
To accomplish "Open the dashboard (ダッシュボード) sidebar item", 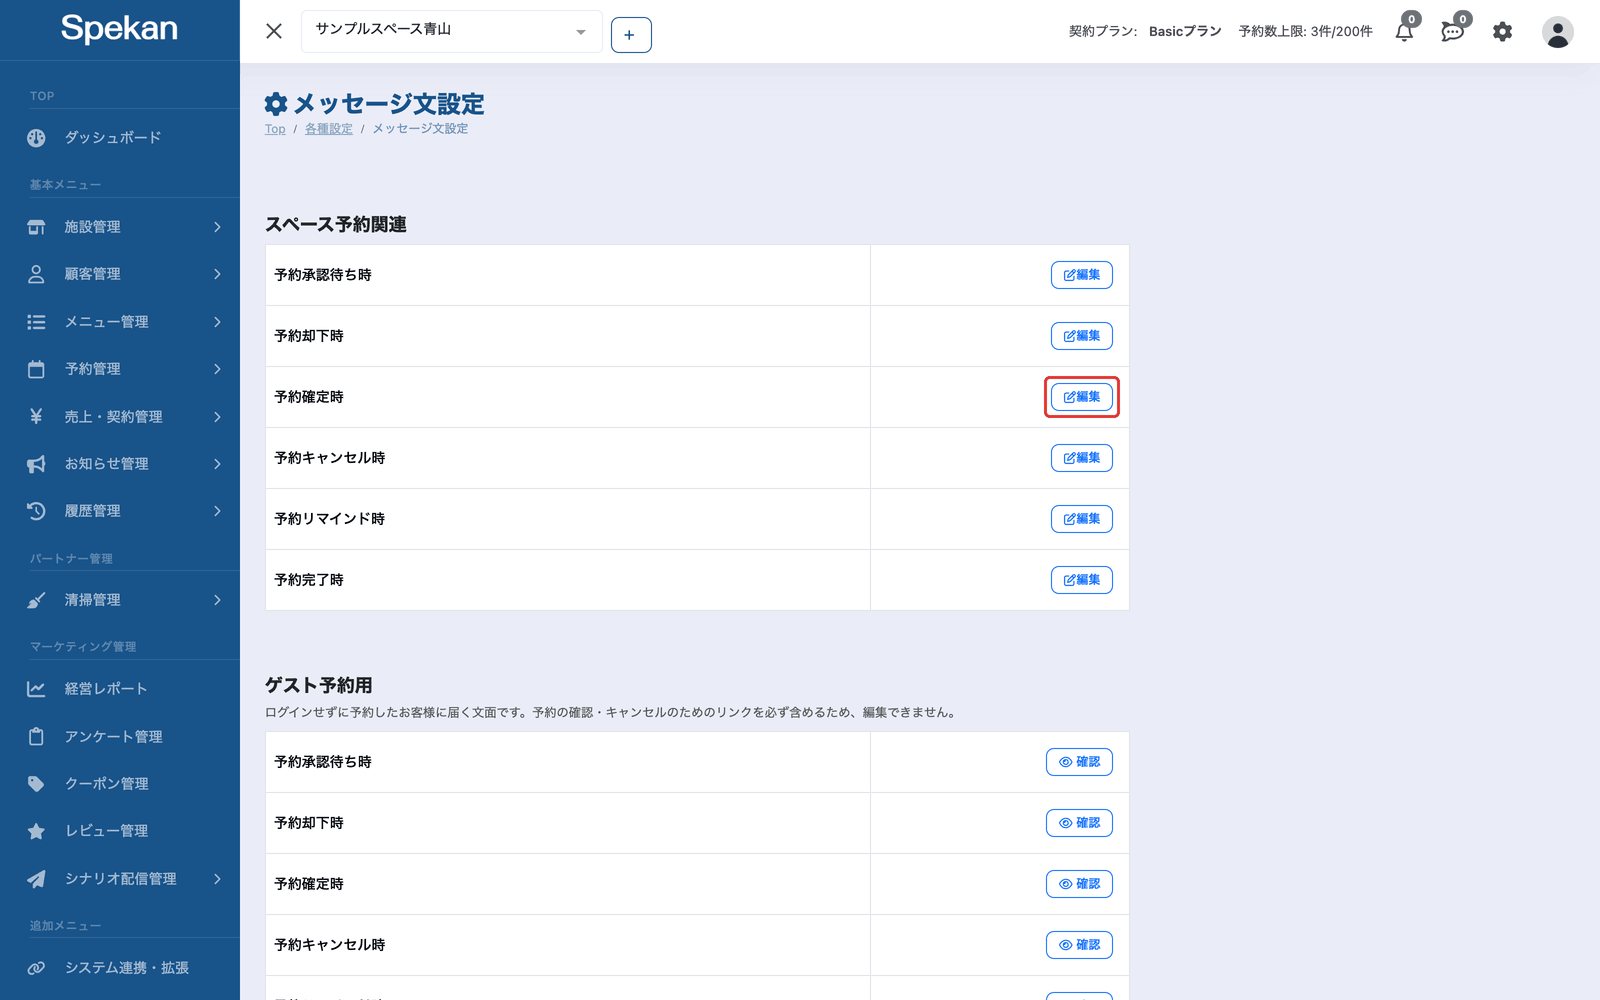I will point(120,138).
